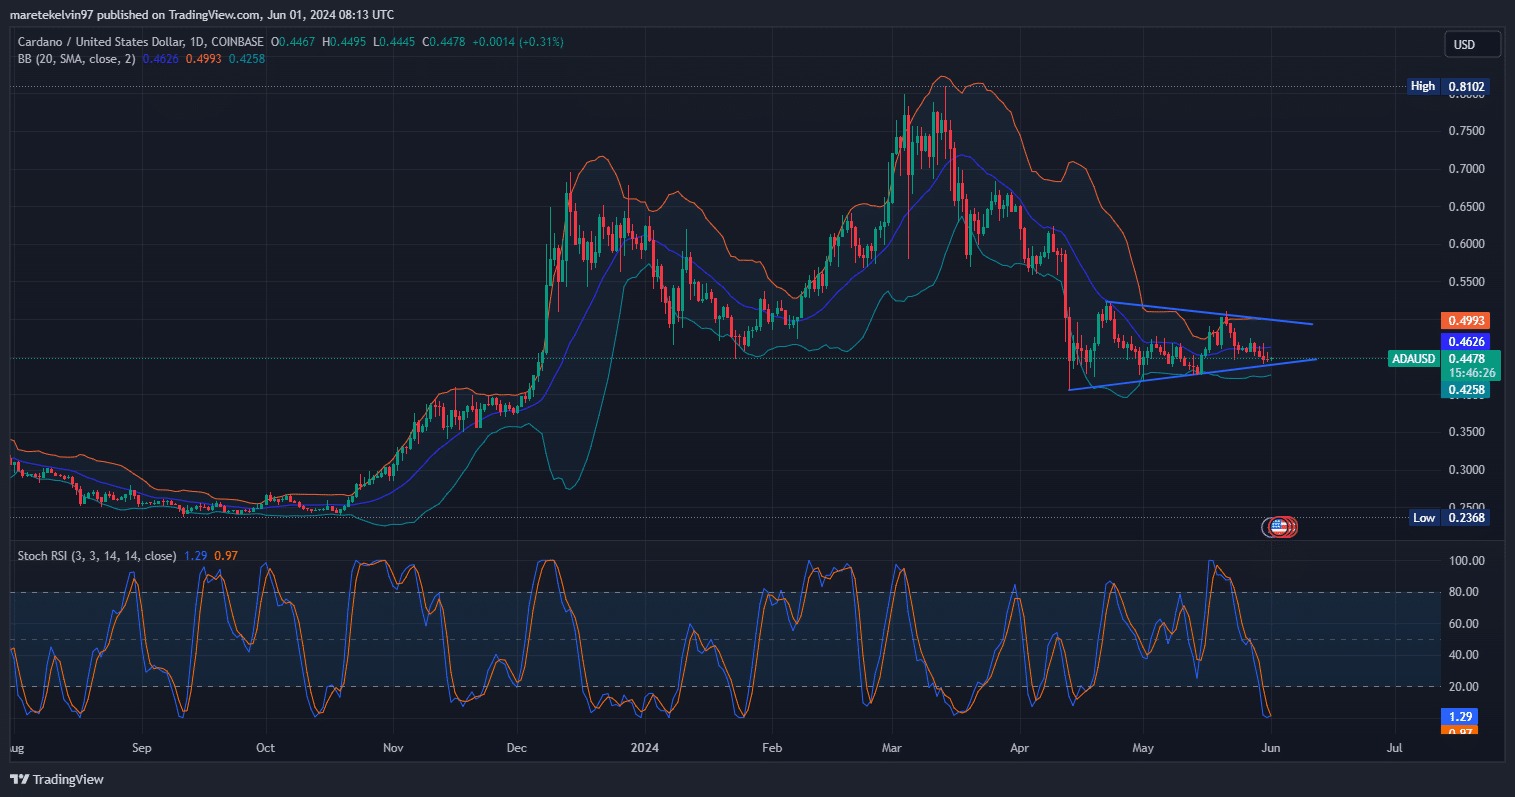The height and width of the screenshot is (797, 1515).
Task: Click the TradingView logo at the bottom
Action: 57,779
